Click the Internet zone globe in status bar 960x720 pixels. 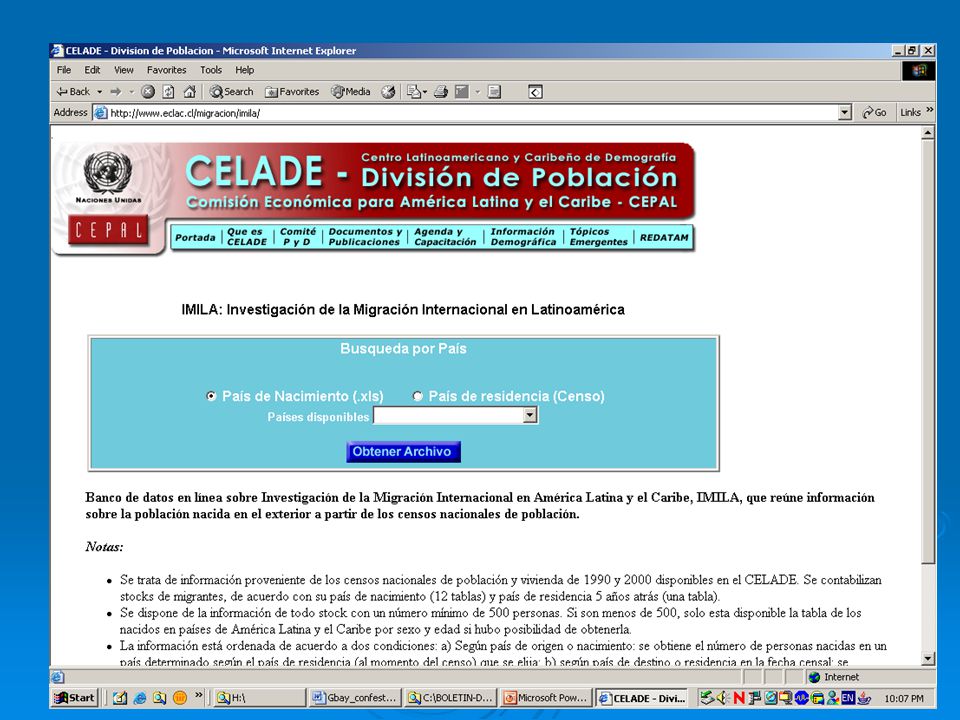pyautogui.click(x=814, y=677)
